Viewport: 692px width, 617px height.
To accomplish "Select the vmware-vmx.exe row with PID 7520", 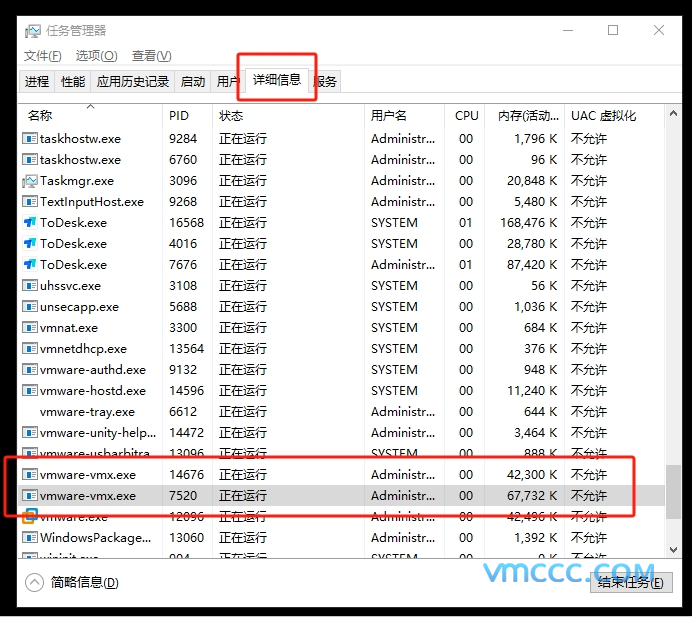I will [341, 496].
